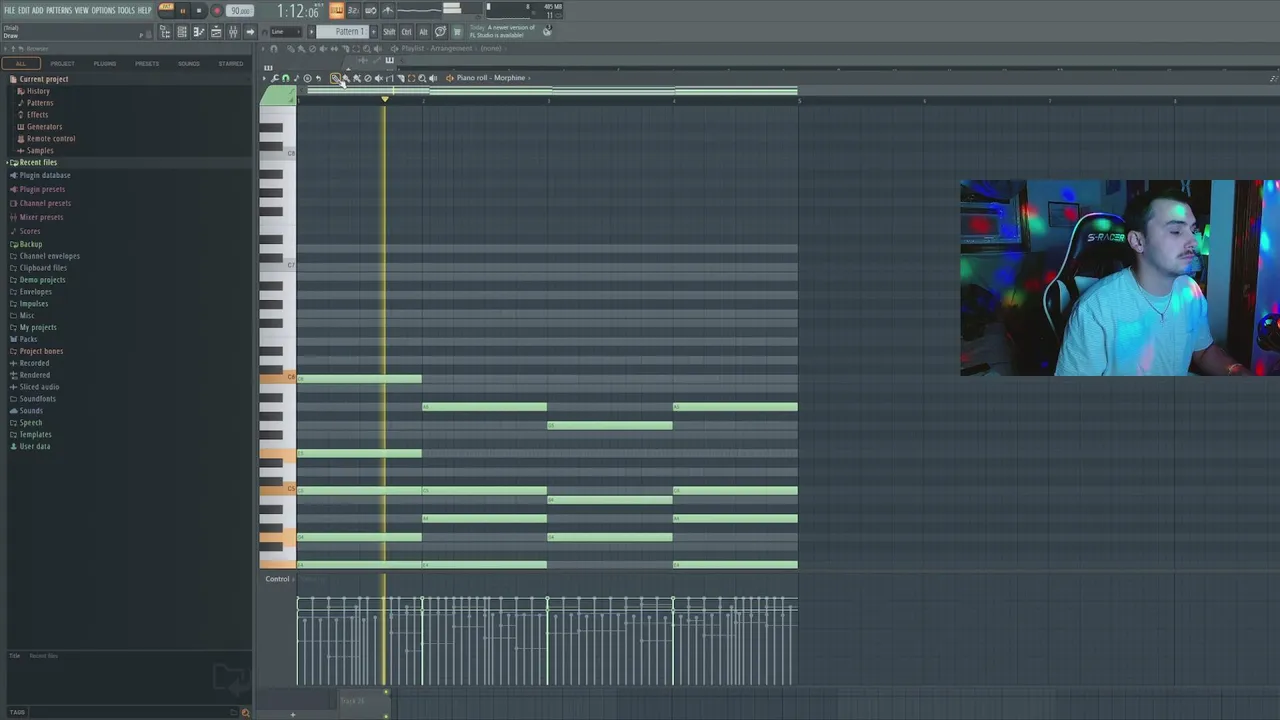Screen dimensions: 1280x720
Task: Expand Plugin presets folder
Action: pyautogui.click(x=42, y=189)
